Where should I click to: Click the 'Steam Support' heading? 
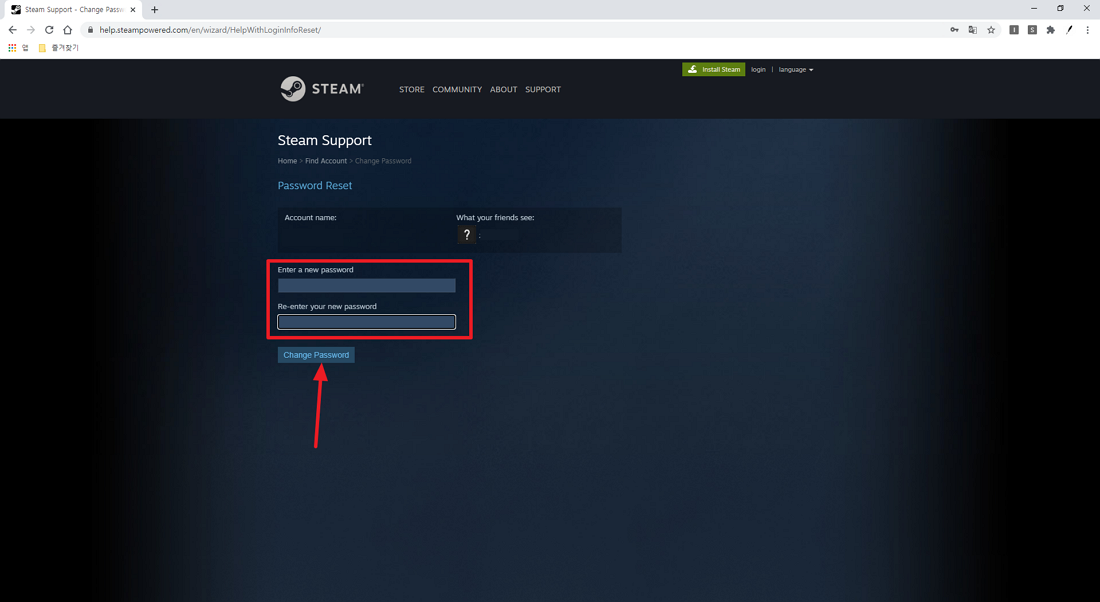pyautogui.click(x=324, y=140)
